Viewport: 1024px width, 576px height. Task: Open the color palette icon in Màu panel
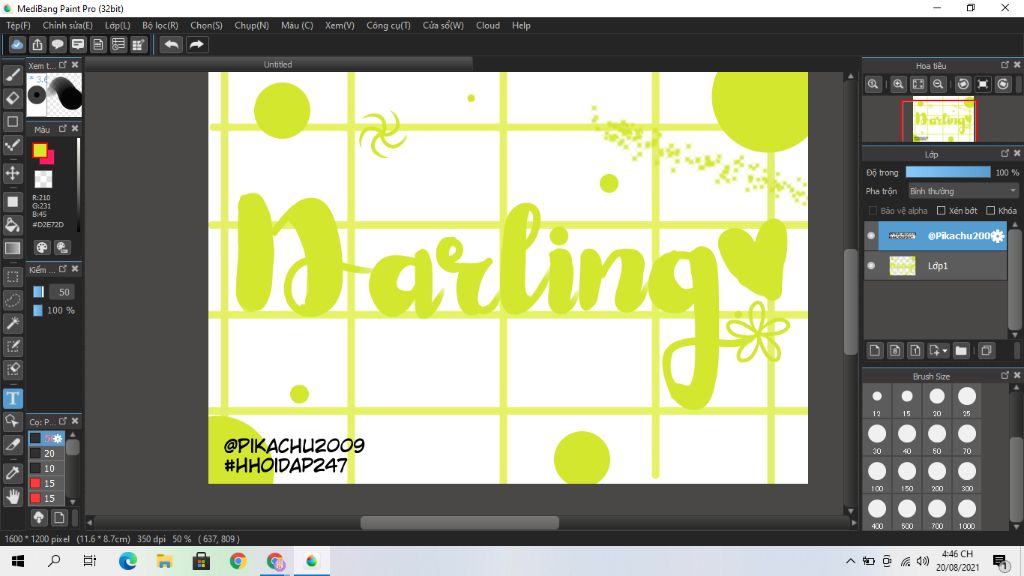click(x=42, y=248)
